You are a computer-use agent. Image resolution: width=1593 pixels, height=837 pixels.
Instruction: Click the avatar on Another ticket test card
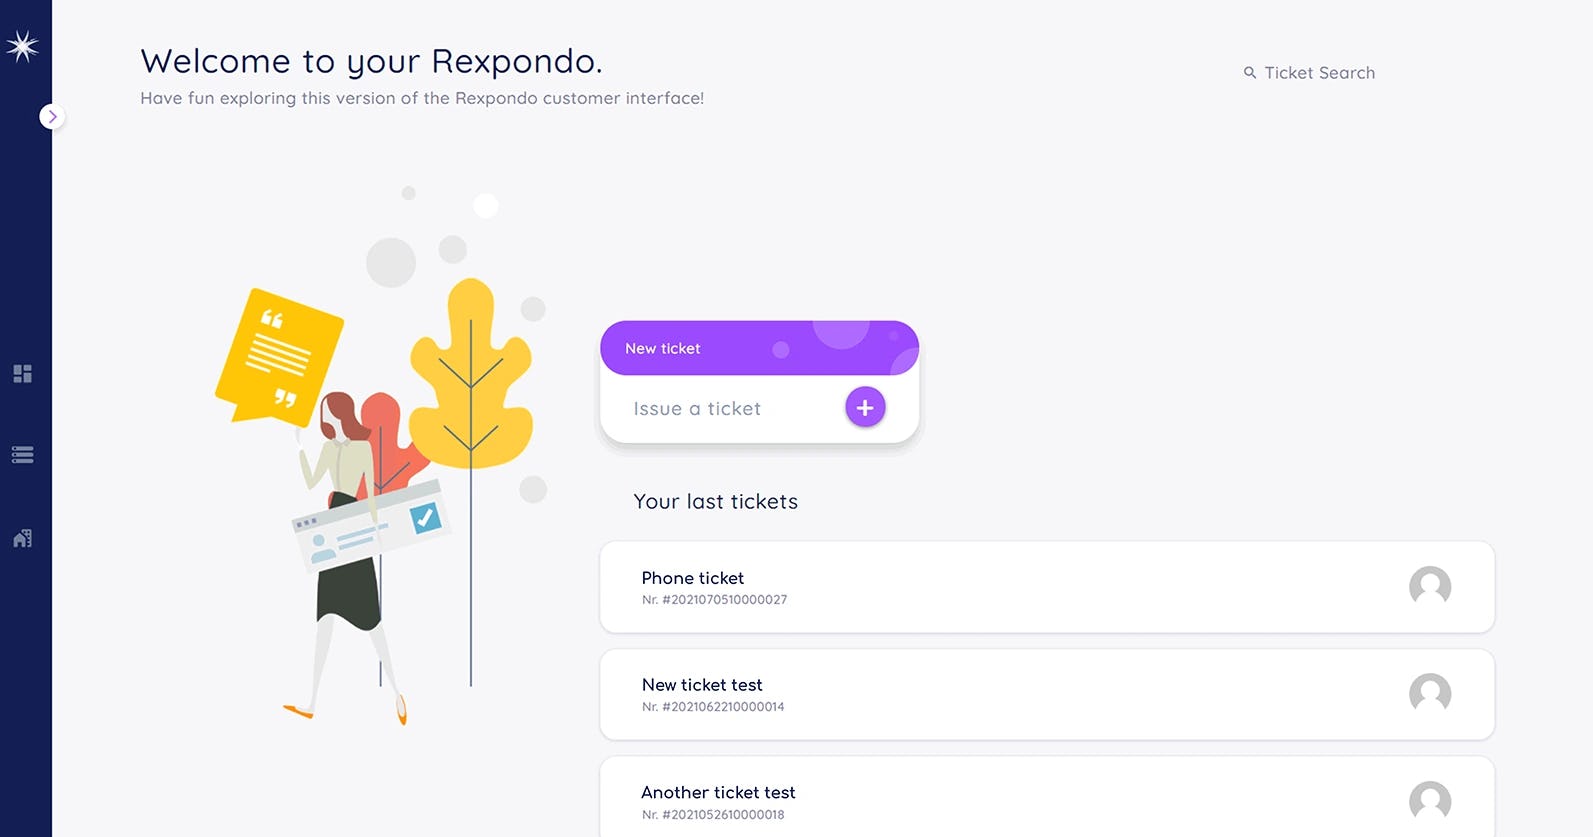point(1429,800)
